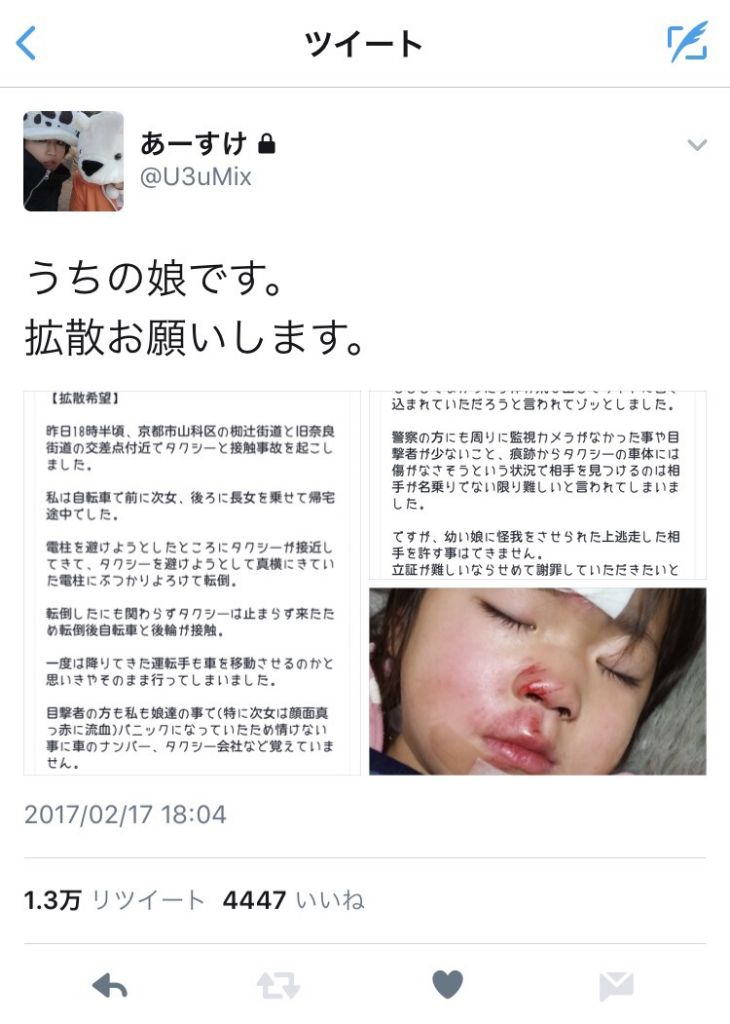View the 1.3万 リツイート list
Viewport: 730px width, 1024px height.
pyautogui.click(x=114, y=900)
